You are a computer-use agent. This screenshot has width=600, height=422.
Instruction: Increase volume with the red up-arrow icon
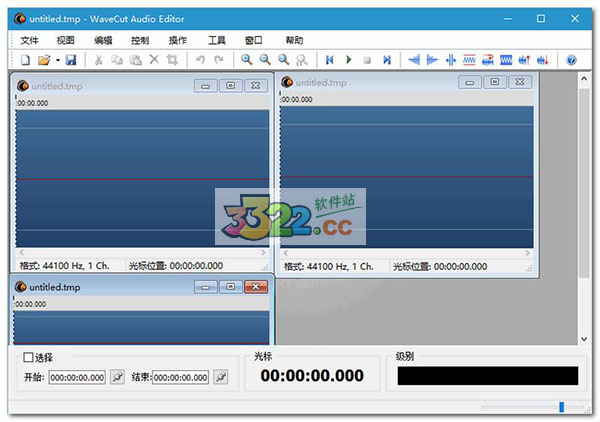[524, 60]
